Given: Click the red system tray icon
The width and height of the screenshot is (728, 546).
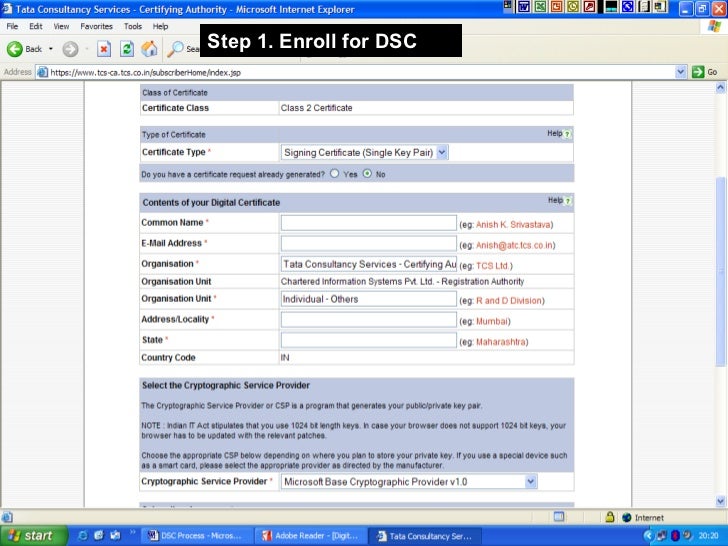Looking at the screenshot, I should pyautogui.click(x=675, y=536).
